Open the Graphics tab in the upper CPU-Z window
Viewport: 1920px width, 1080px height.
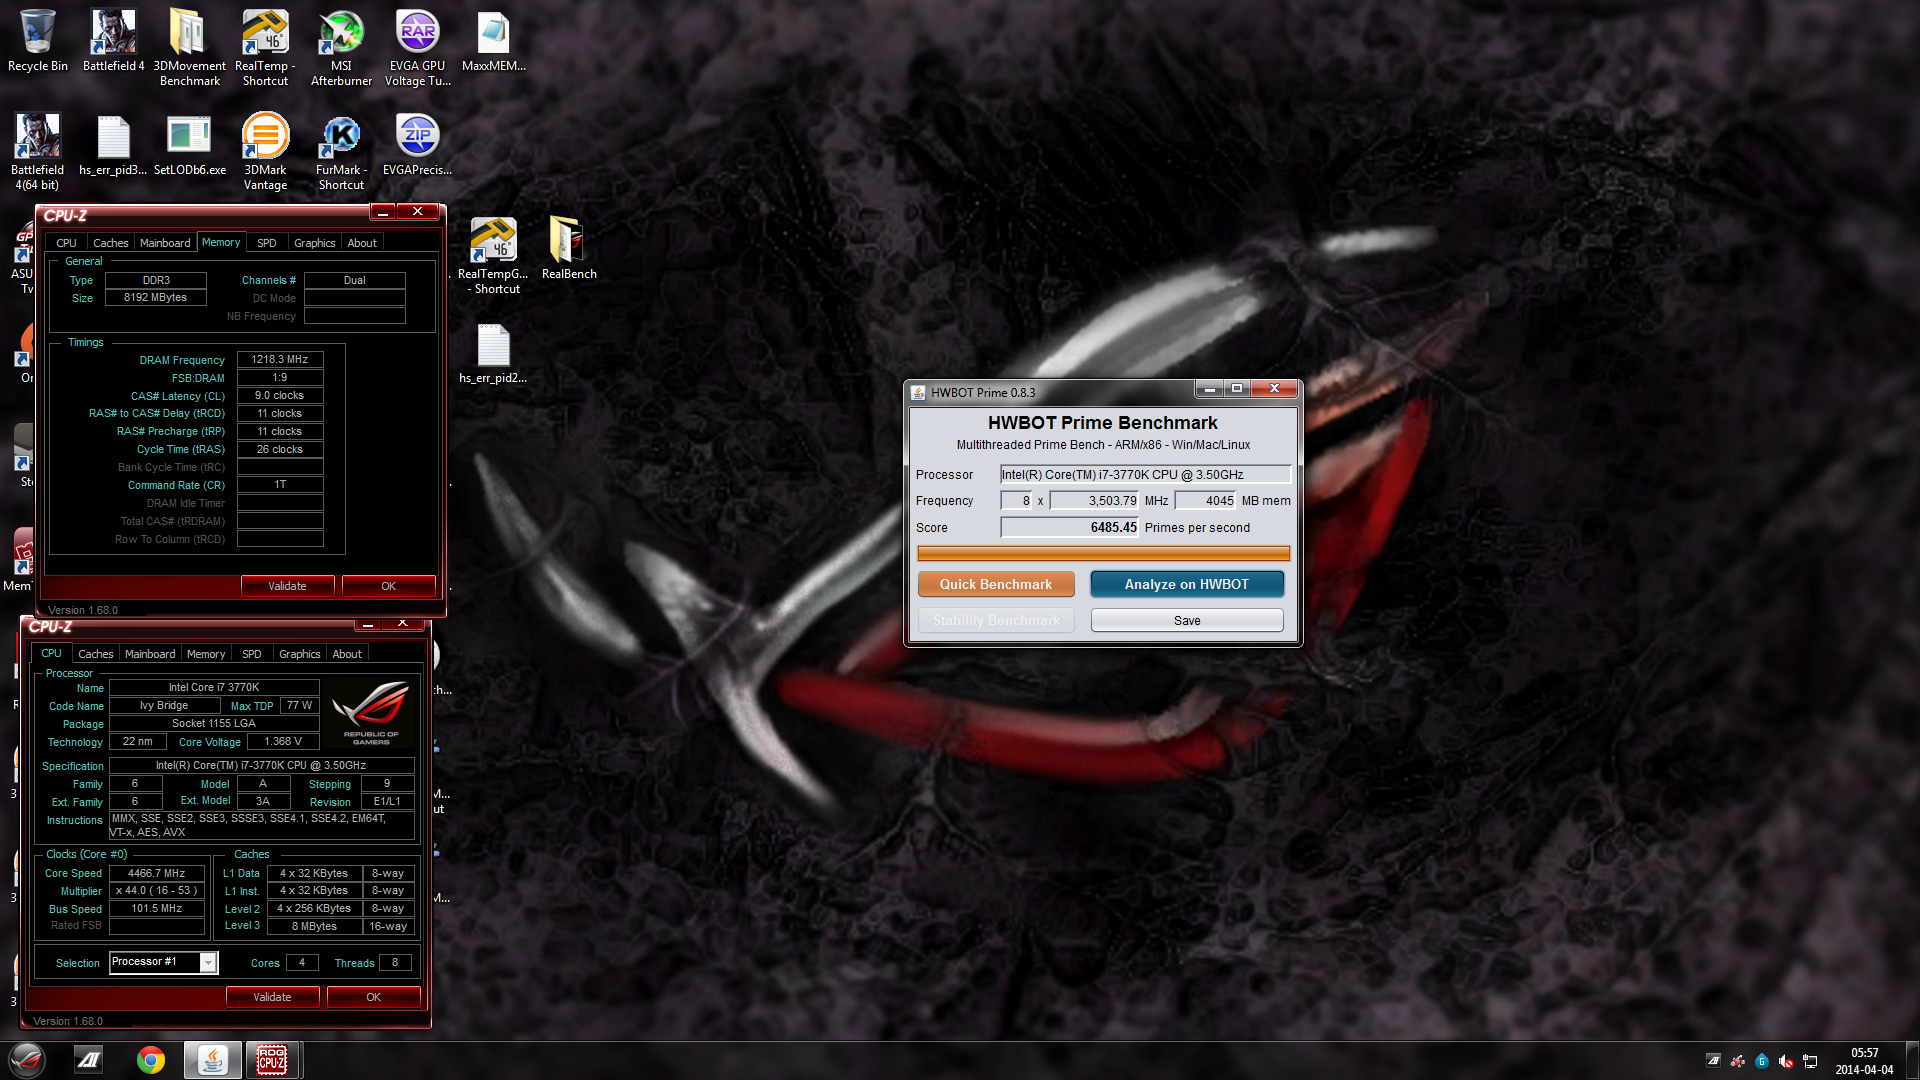(x=314, y=243)
